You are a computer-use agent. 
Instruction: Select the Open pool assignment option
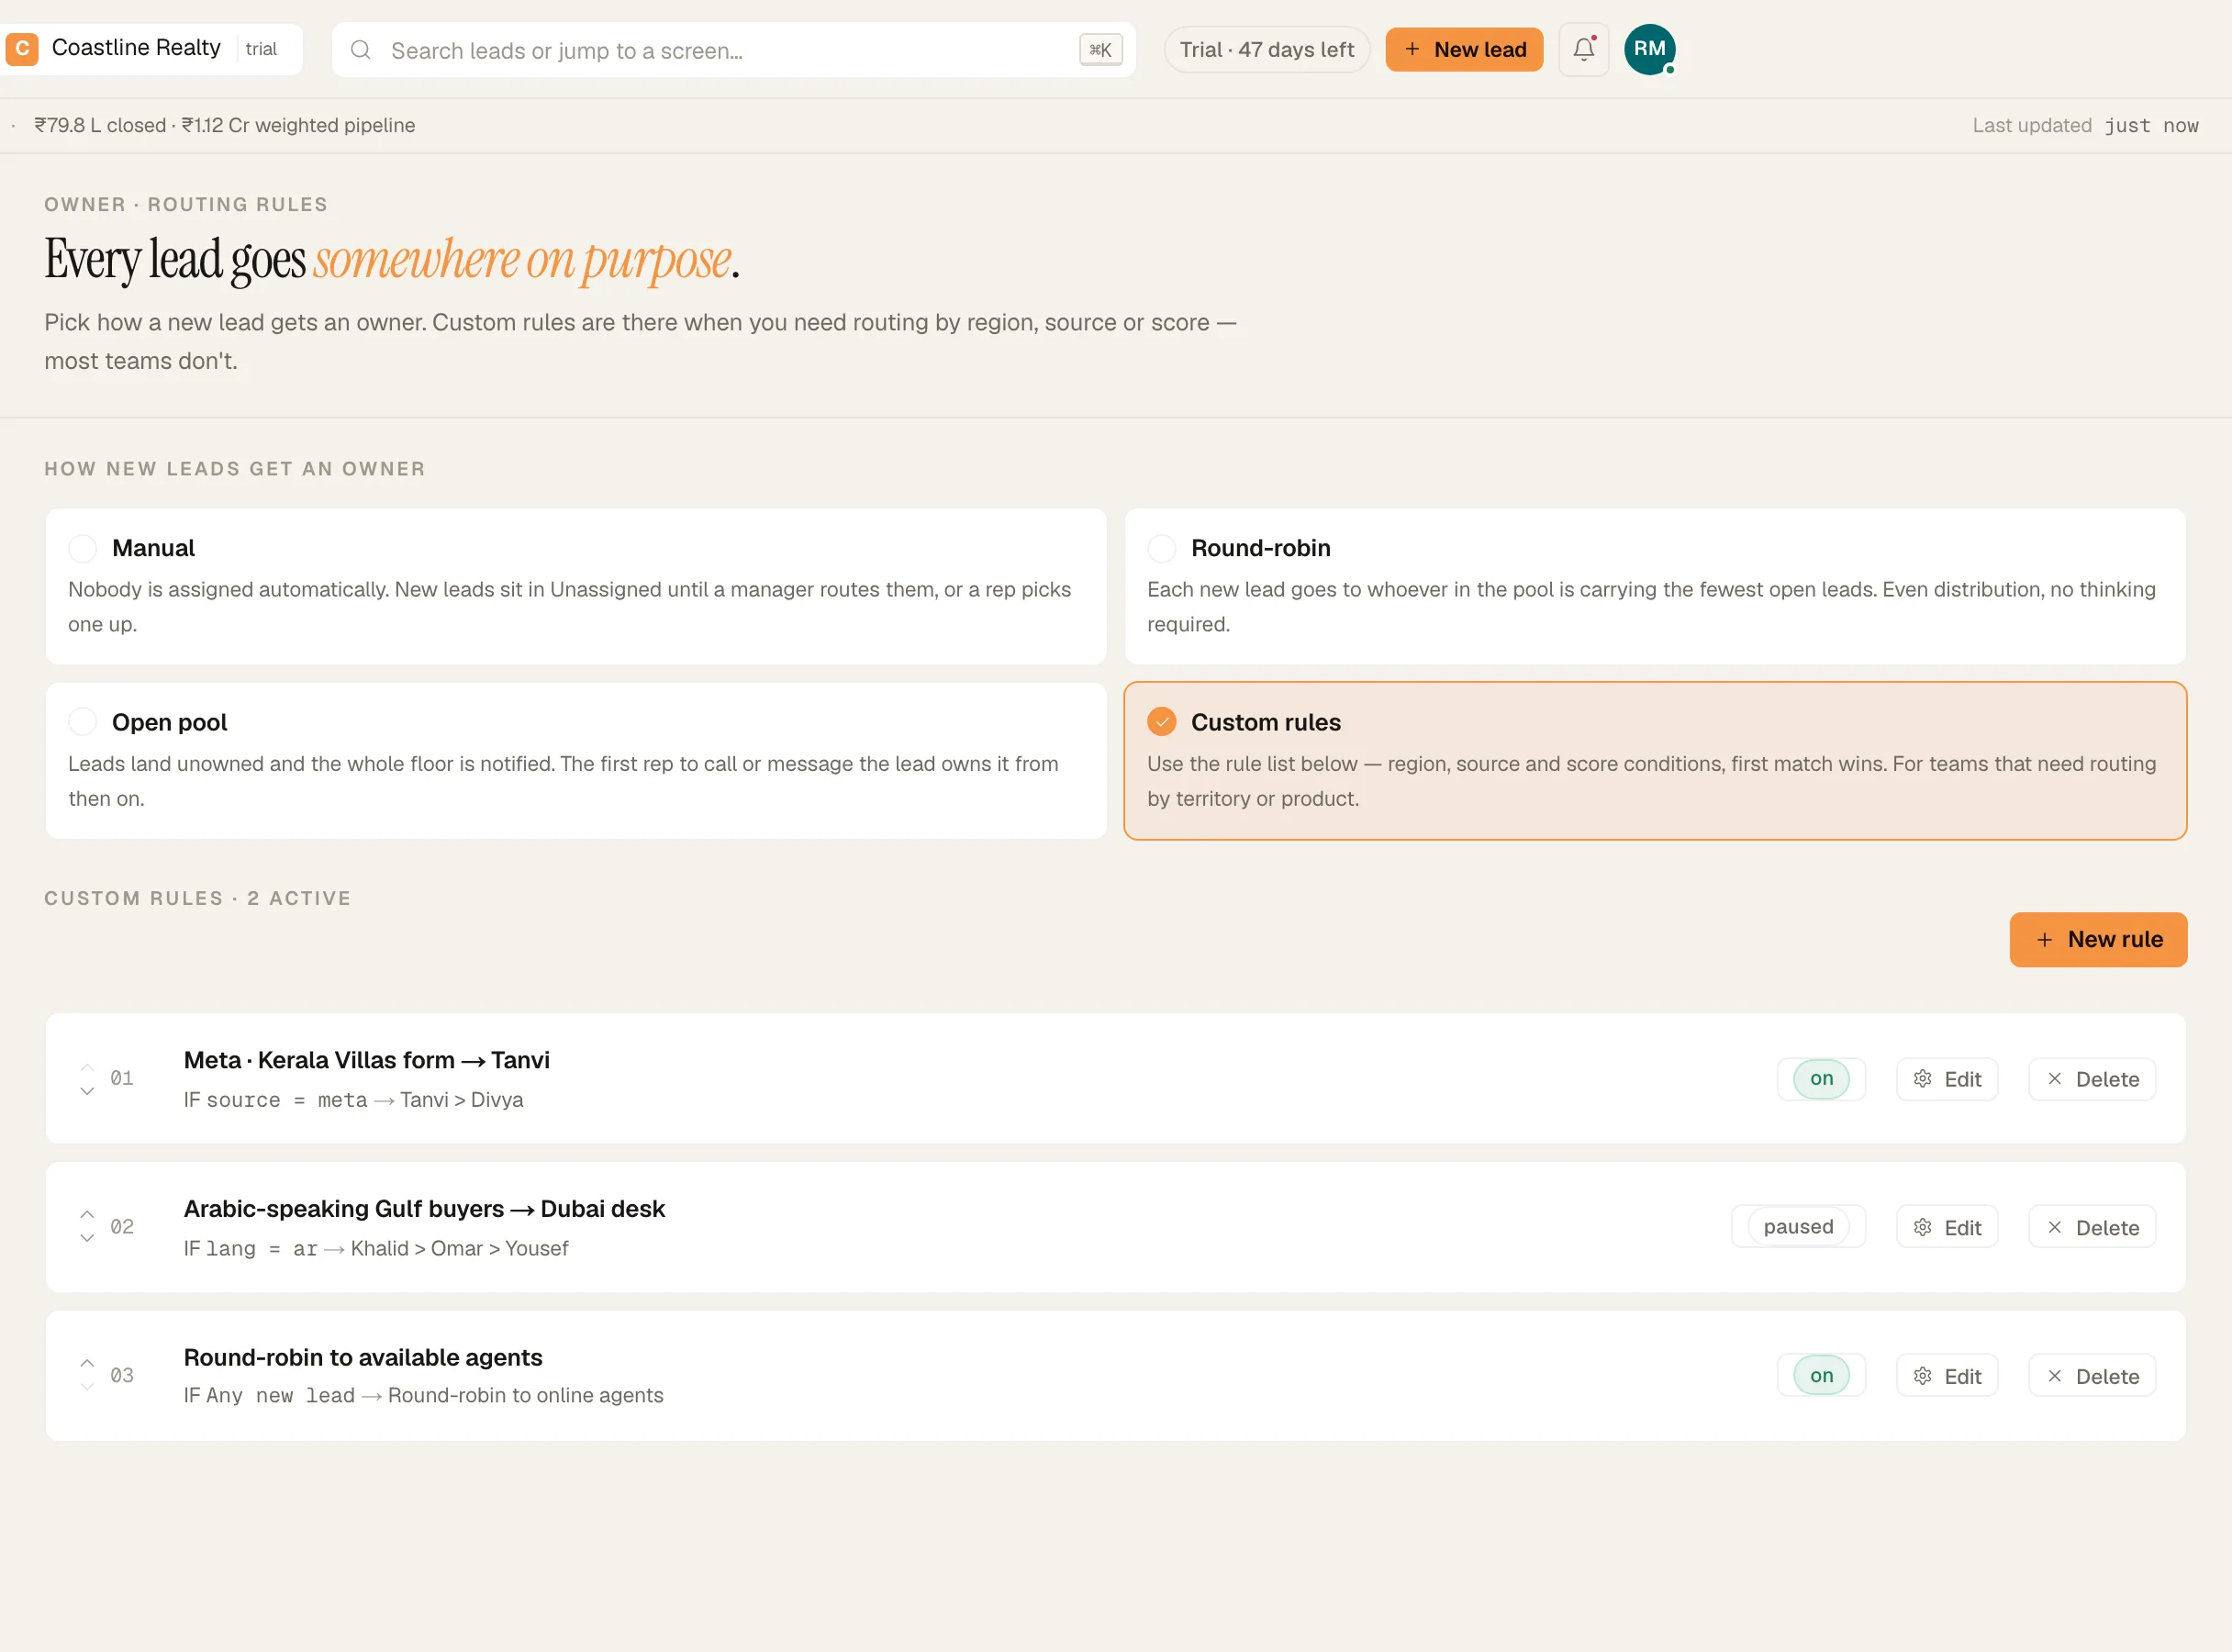[576, 761]
